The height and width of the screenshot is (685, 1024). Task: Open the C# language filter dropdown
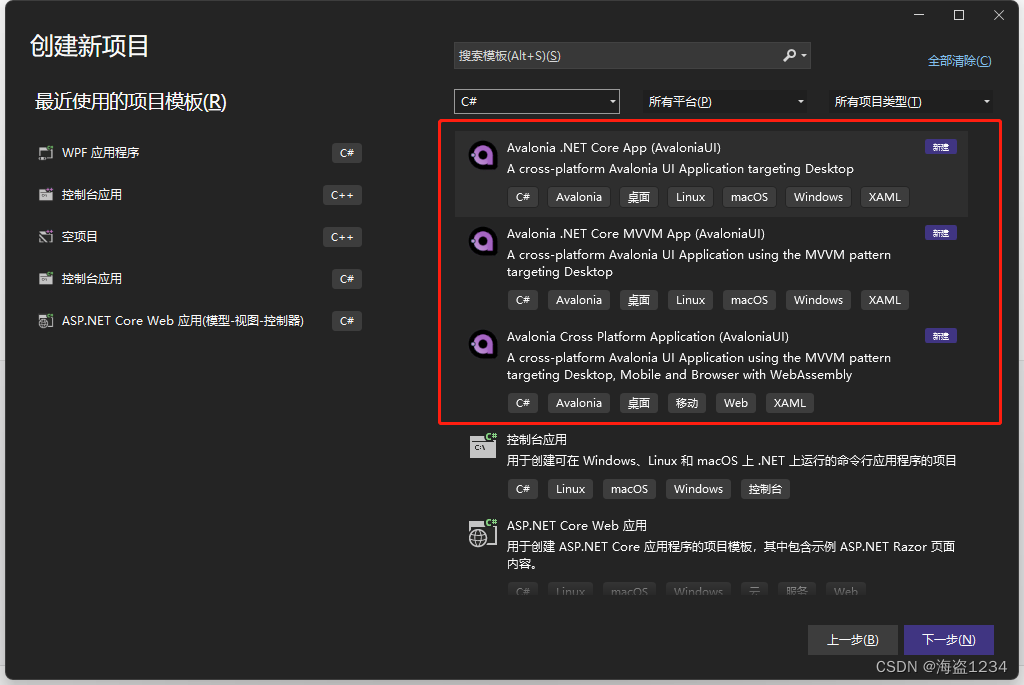point(537,101)
